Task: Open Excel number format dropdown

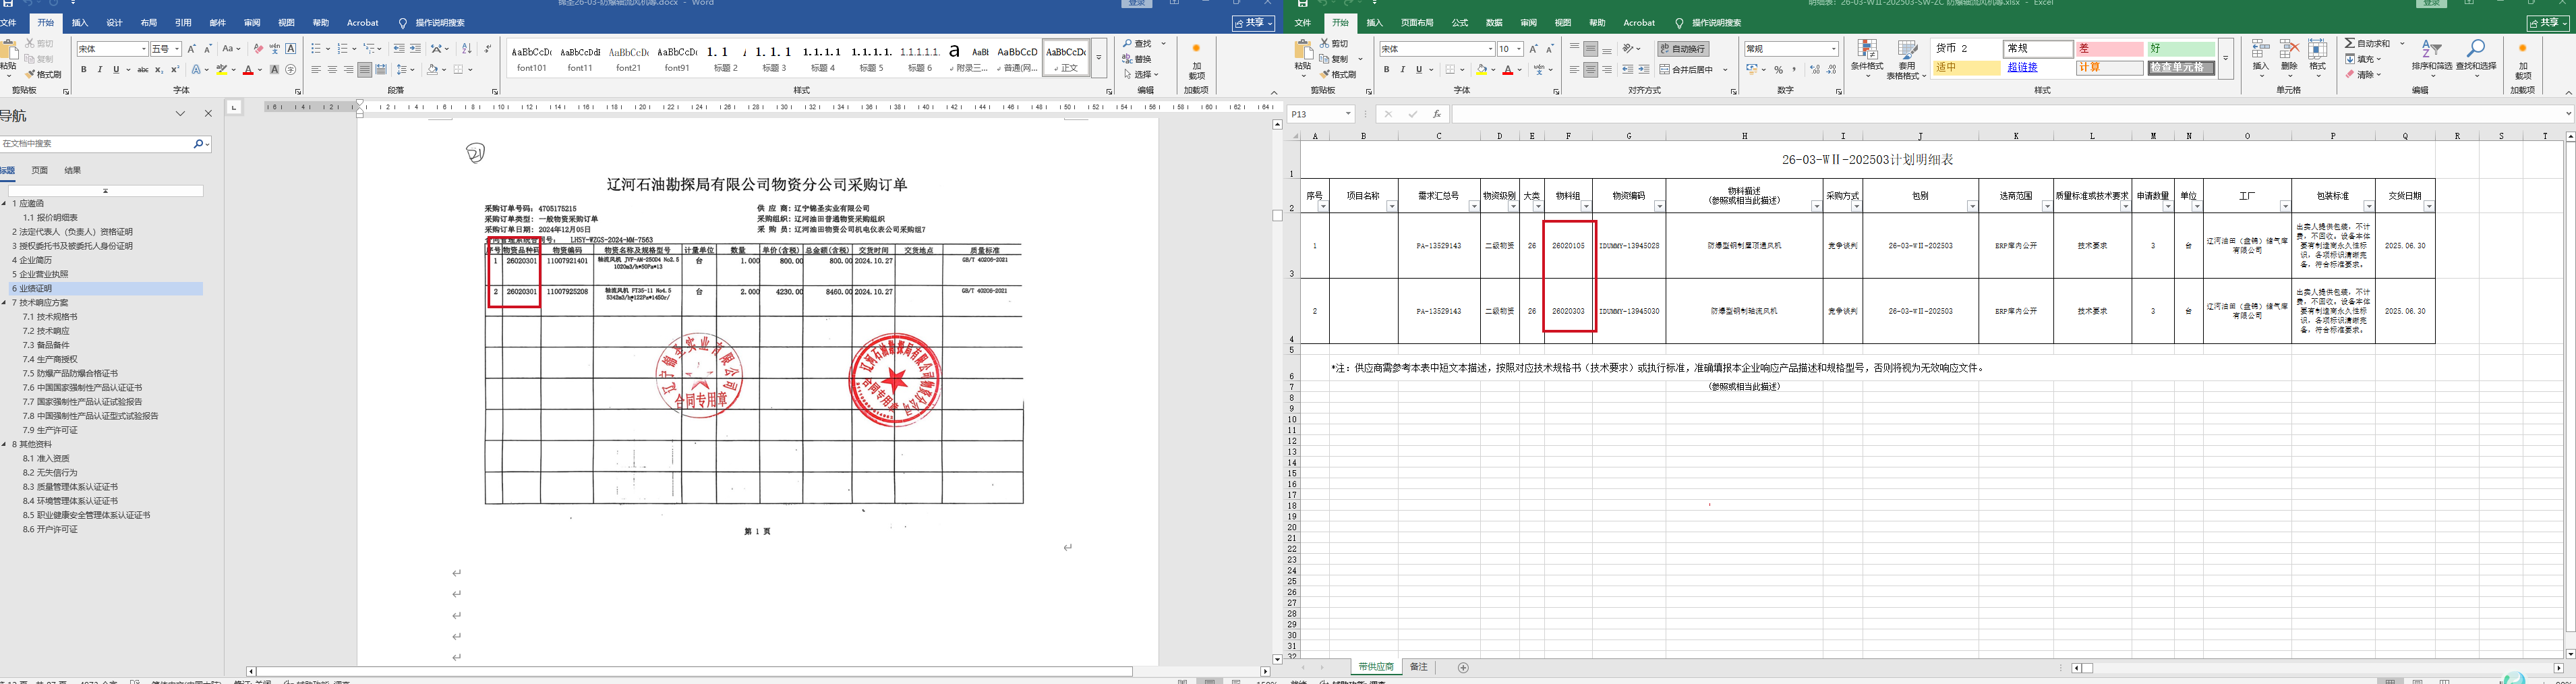Action: [1834, 49]
